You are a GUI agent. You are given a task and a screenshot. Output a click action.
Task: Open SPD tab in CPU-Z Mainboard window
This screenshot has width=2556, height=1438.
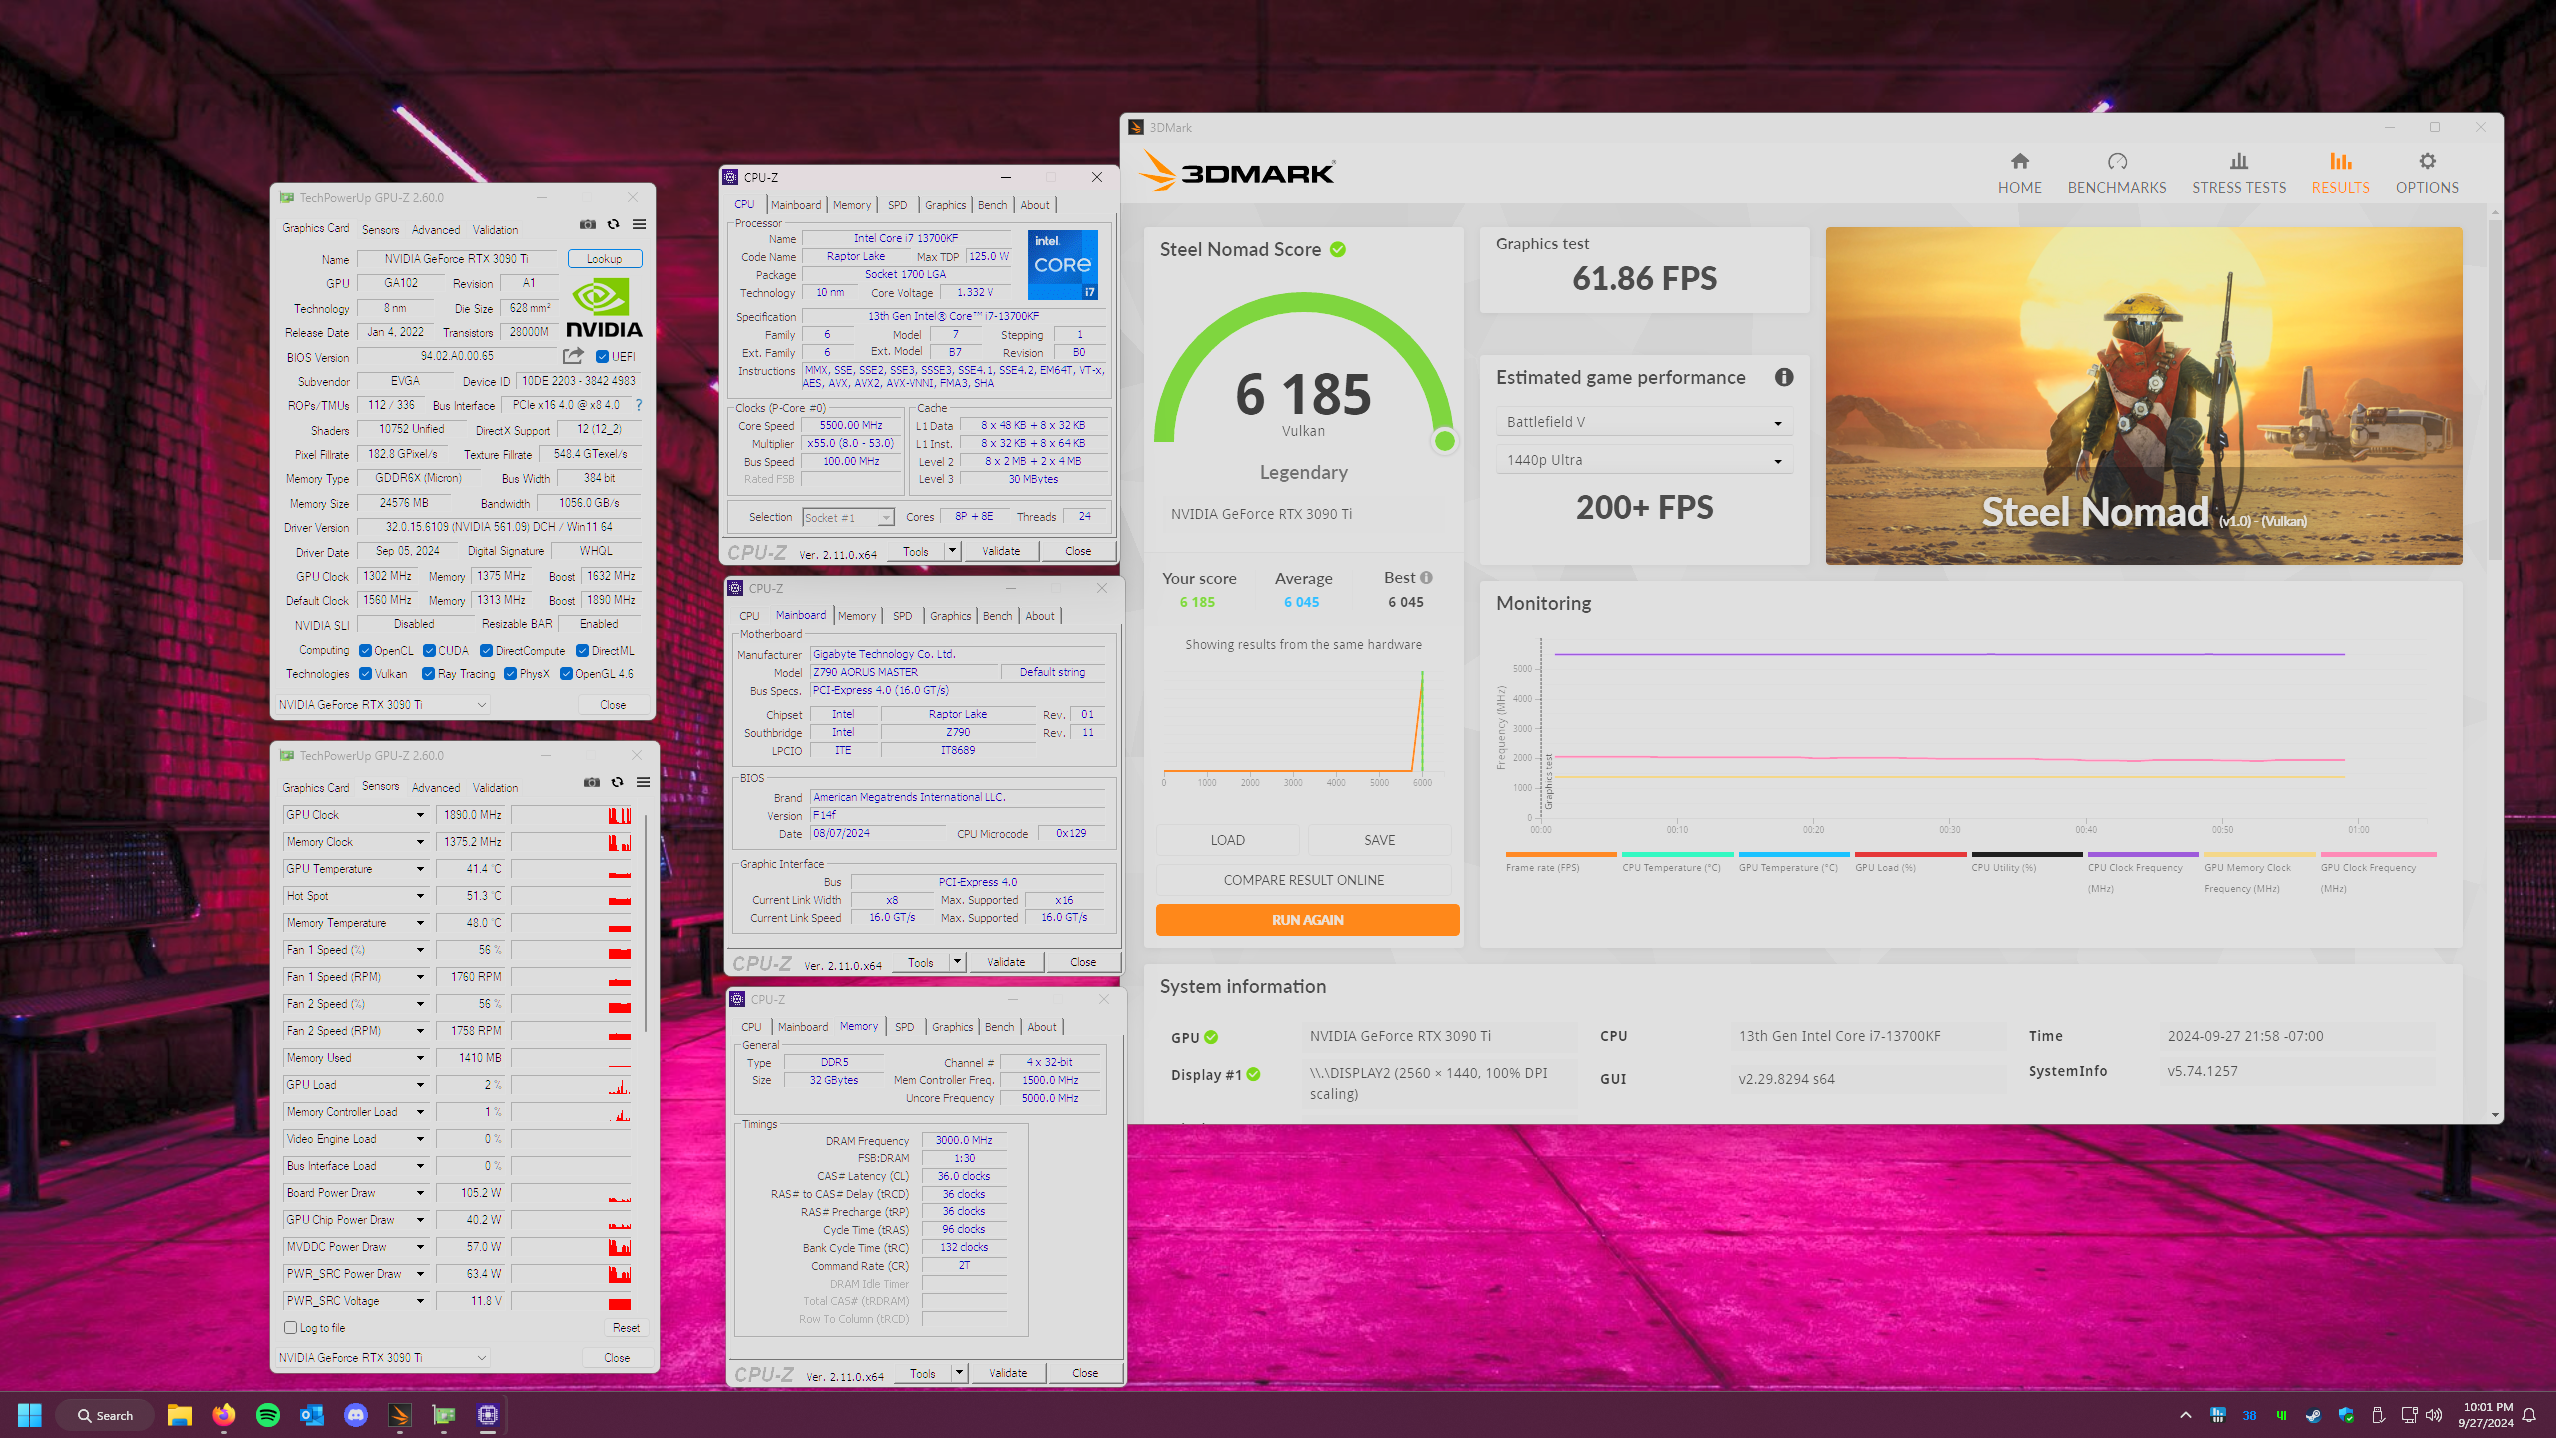[902, 616]
